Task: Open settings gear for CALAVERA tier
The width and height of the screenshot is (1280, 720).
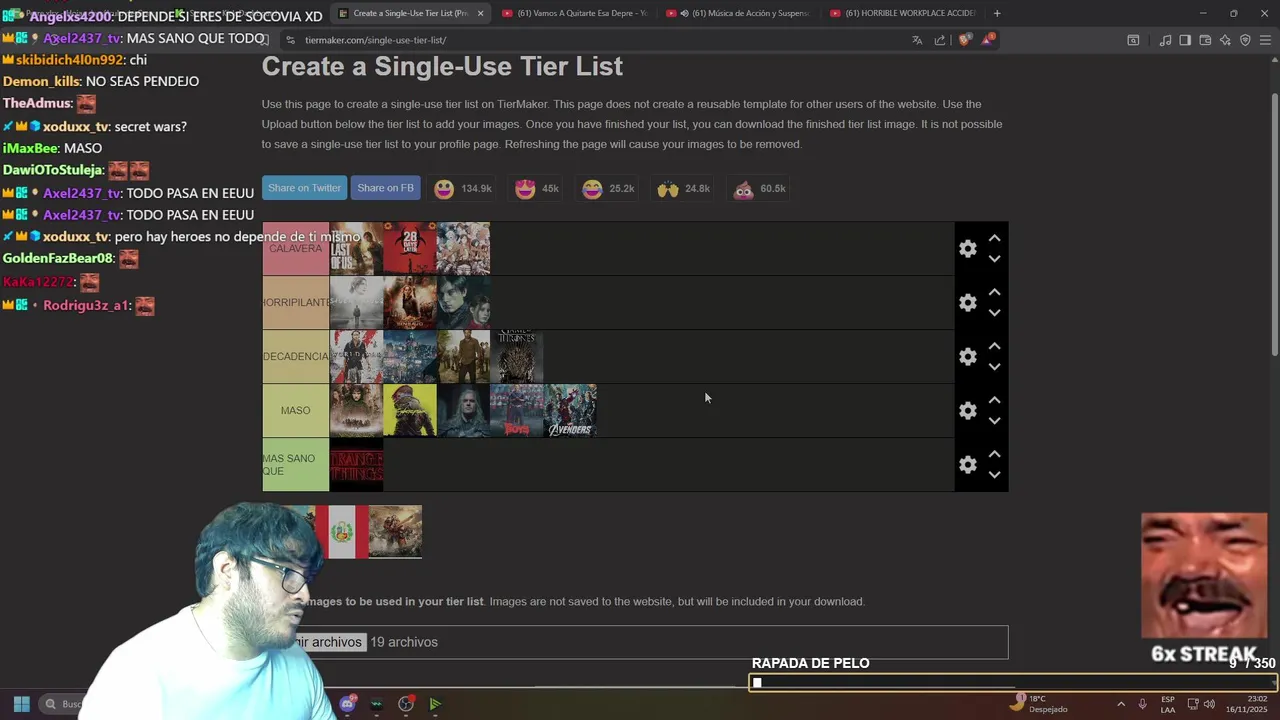Action: click(x=967, y=249)
